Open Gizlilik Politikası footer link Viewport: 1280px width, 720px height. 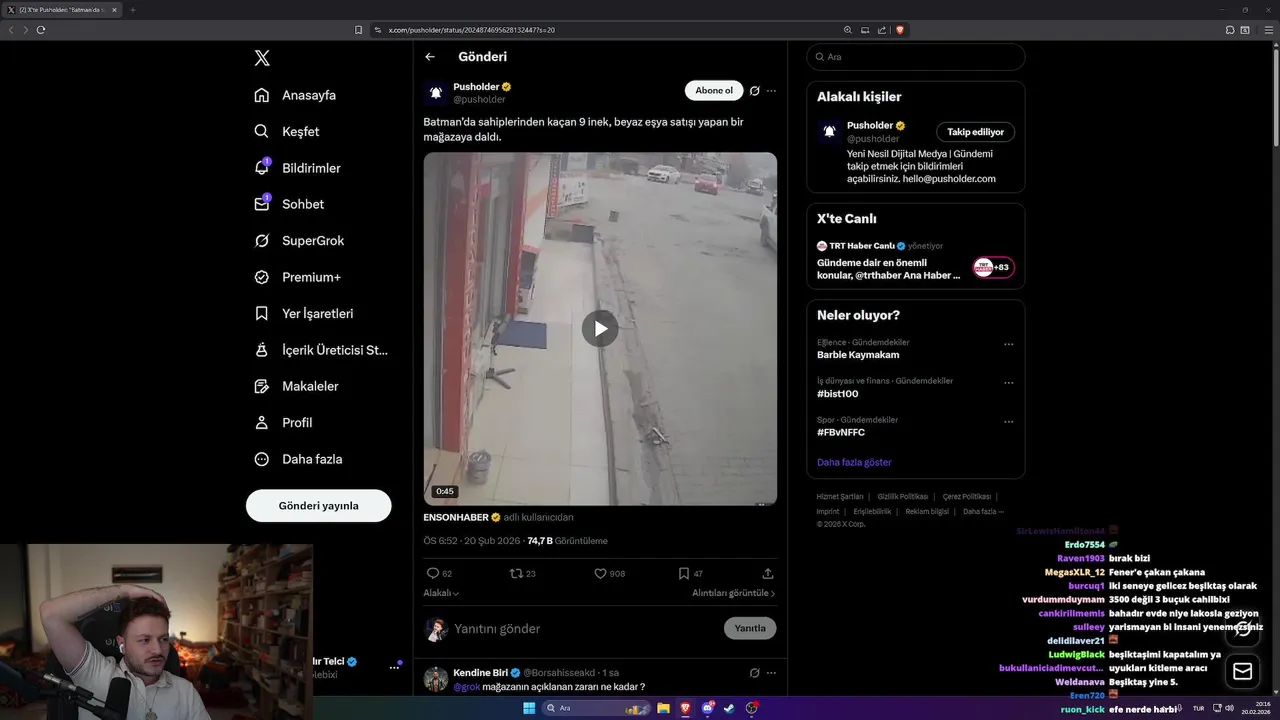[903, 496]
